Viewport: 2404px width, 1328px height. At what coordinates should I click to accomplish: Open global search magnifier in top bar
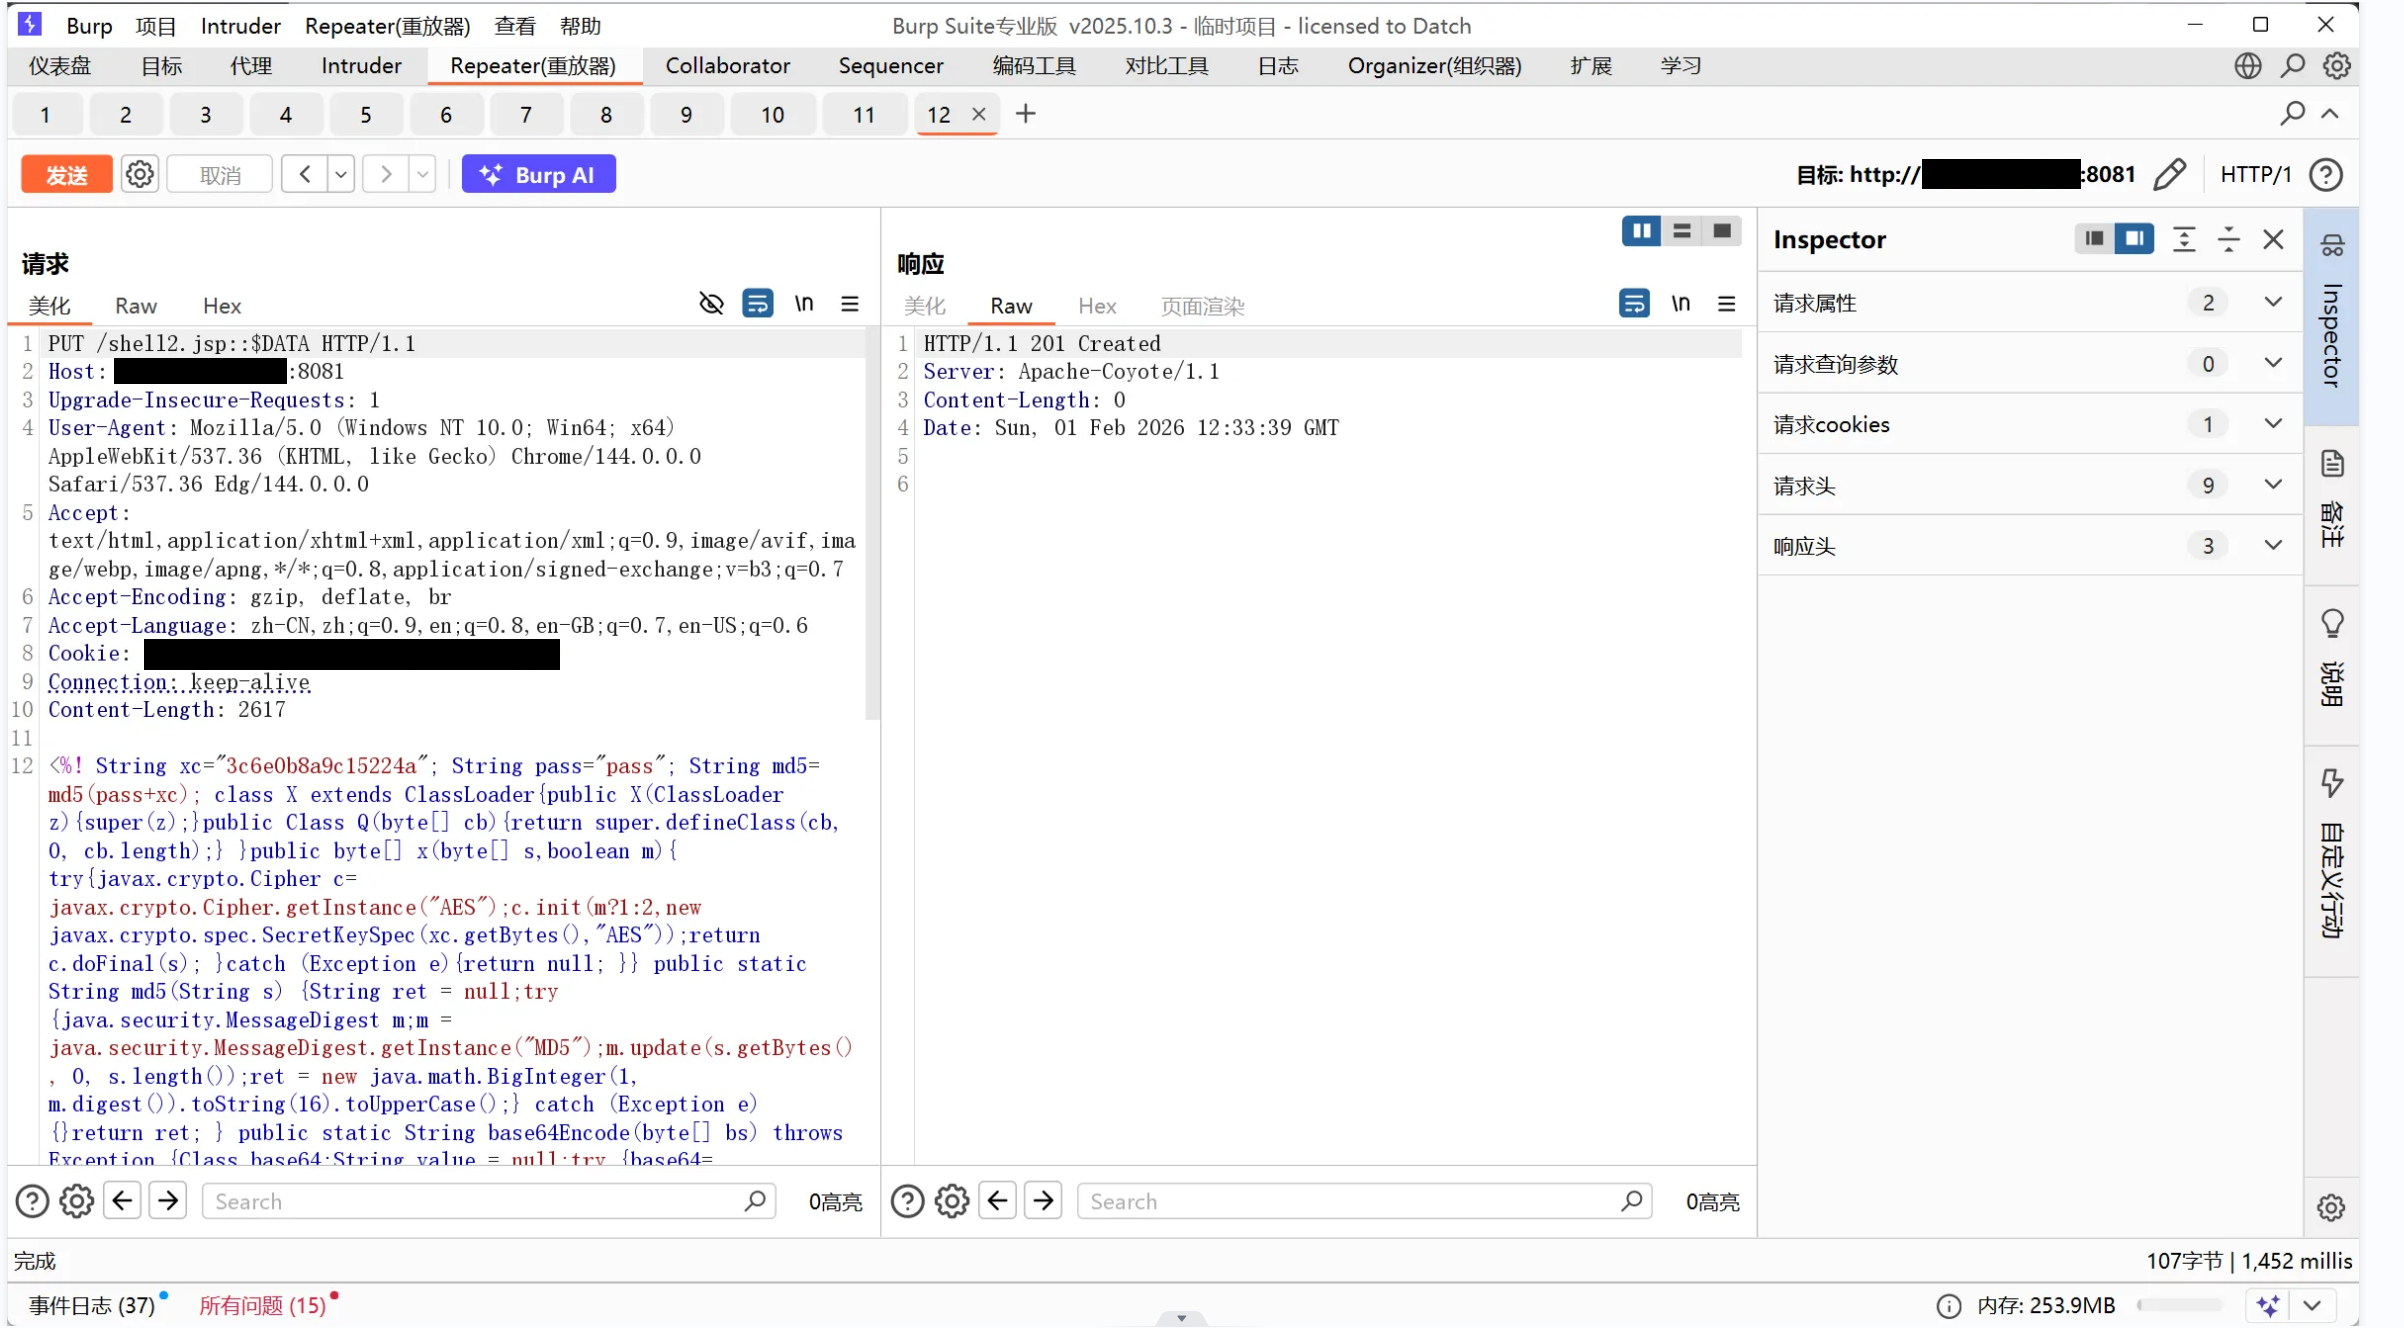(x=2292, y=66)
